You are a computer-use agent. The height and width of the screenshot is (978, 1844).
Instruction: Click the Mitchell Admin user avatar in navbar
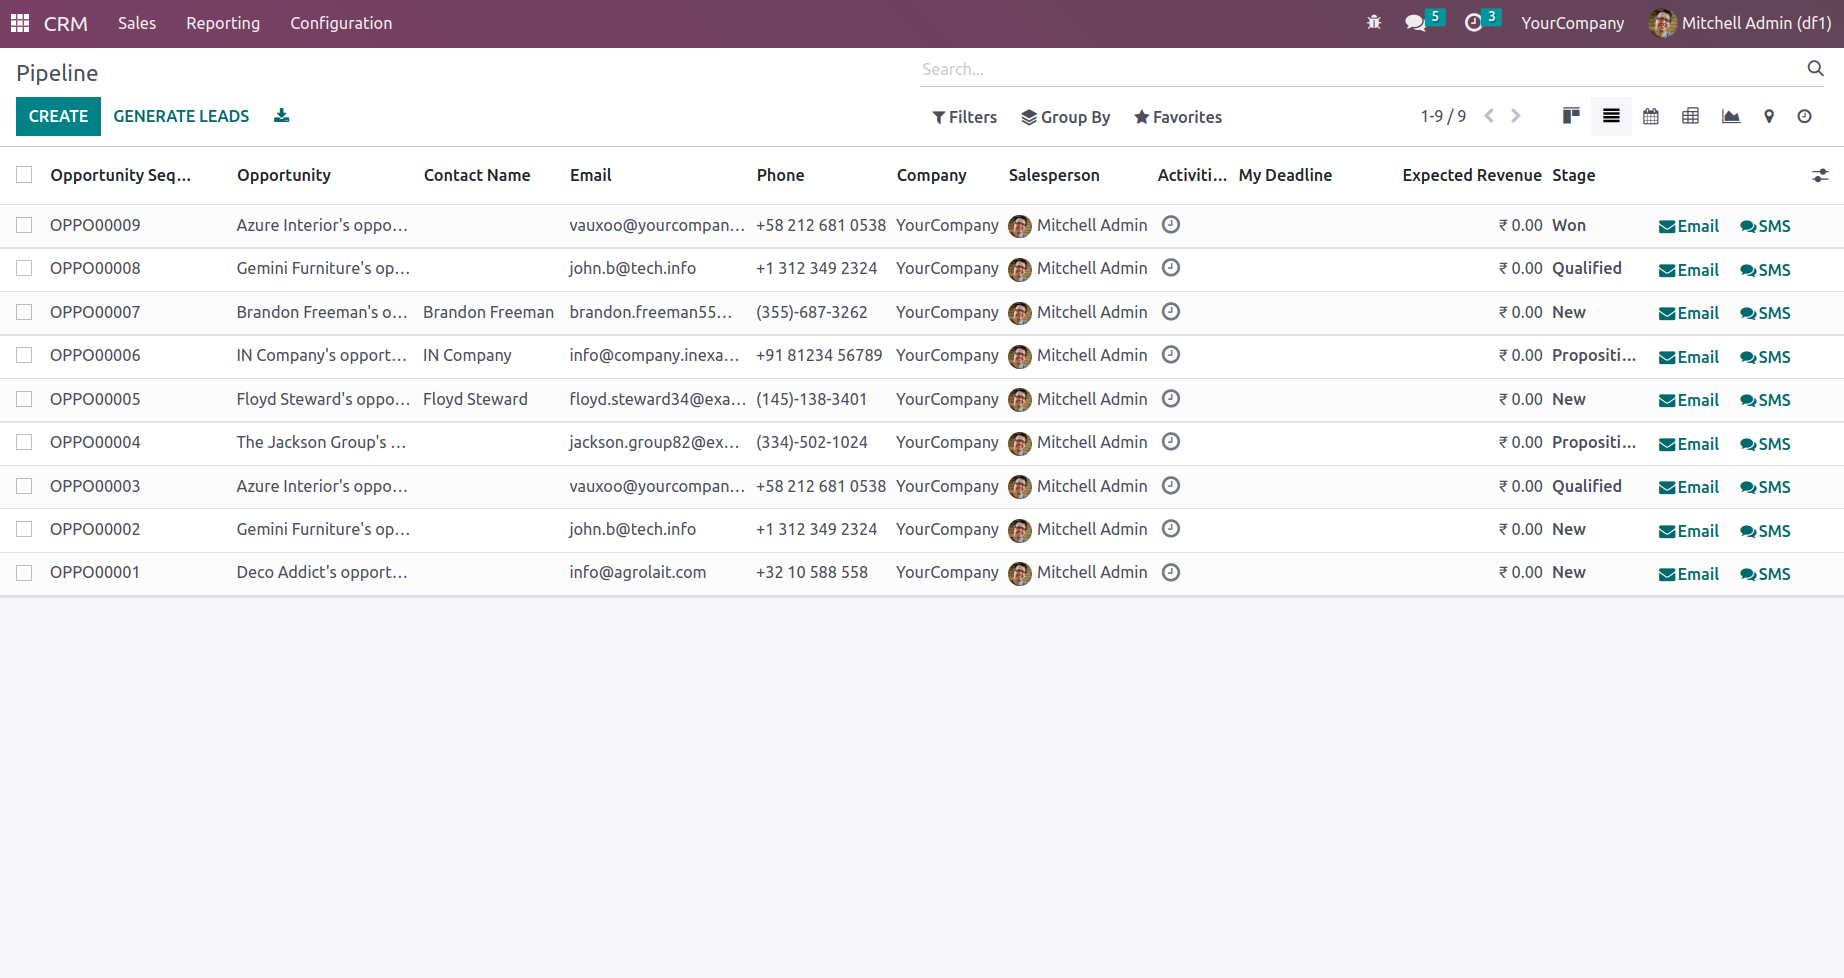[1662, 23]
